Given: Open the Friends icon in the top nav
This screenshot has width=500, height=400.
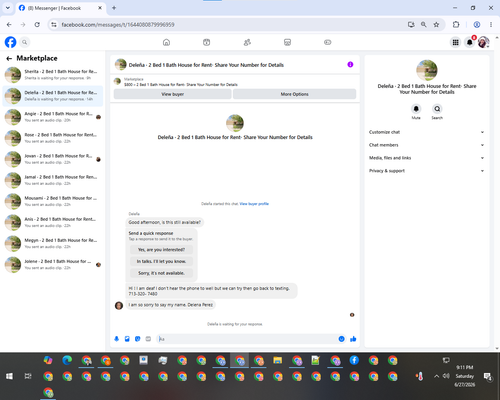Looking at the screenshot, I should click(247, 42).
